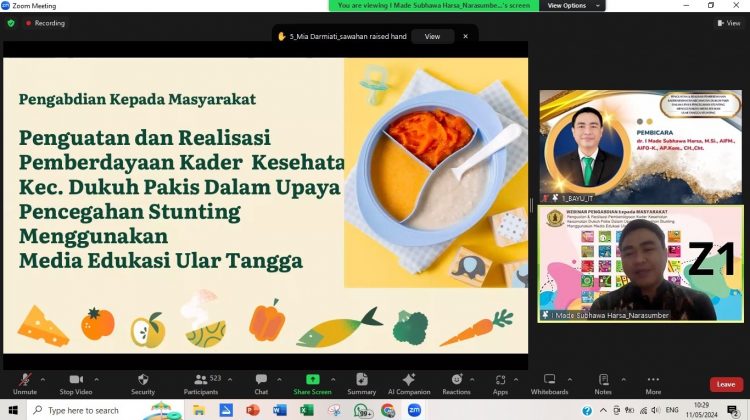Dismiss the raised hand notification

click(x=464, y=36)
